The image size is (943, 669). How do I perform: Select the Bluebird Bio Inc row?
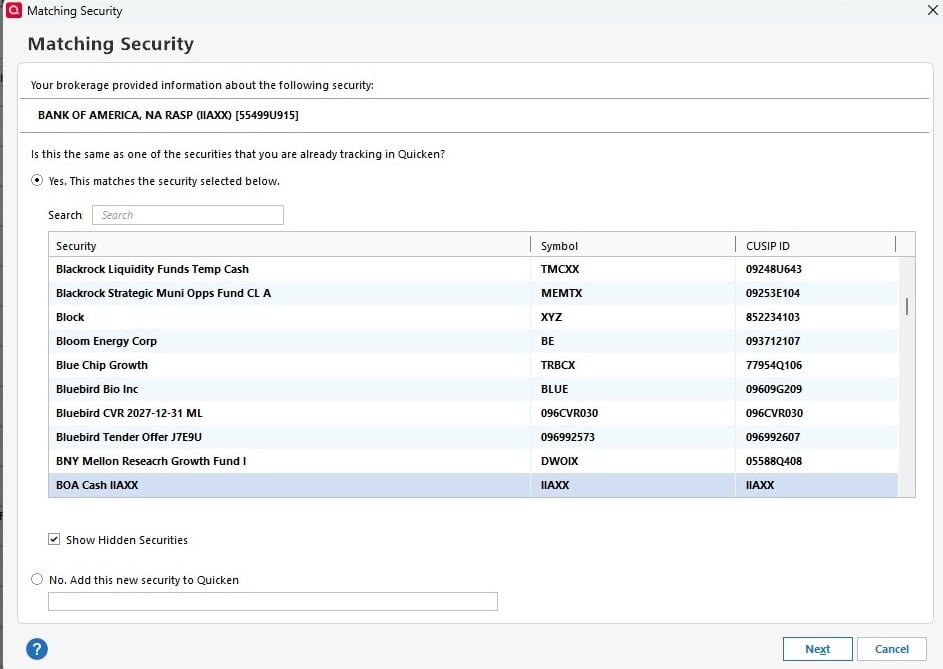tap(290, 389)
